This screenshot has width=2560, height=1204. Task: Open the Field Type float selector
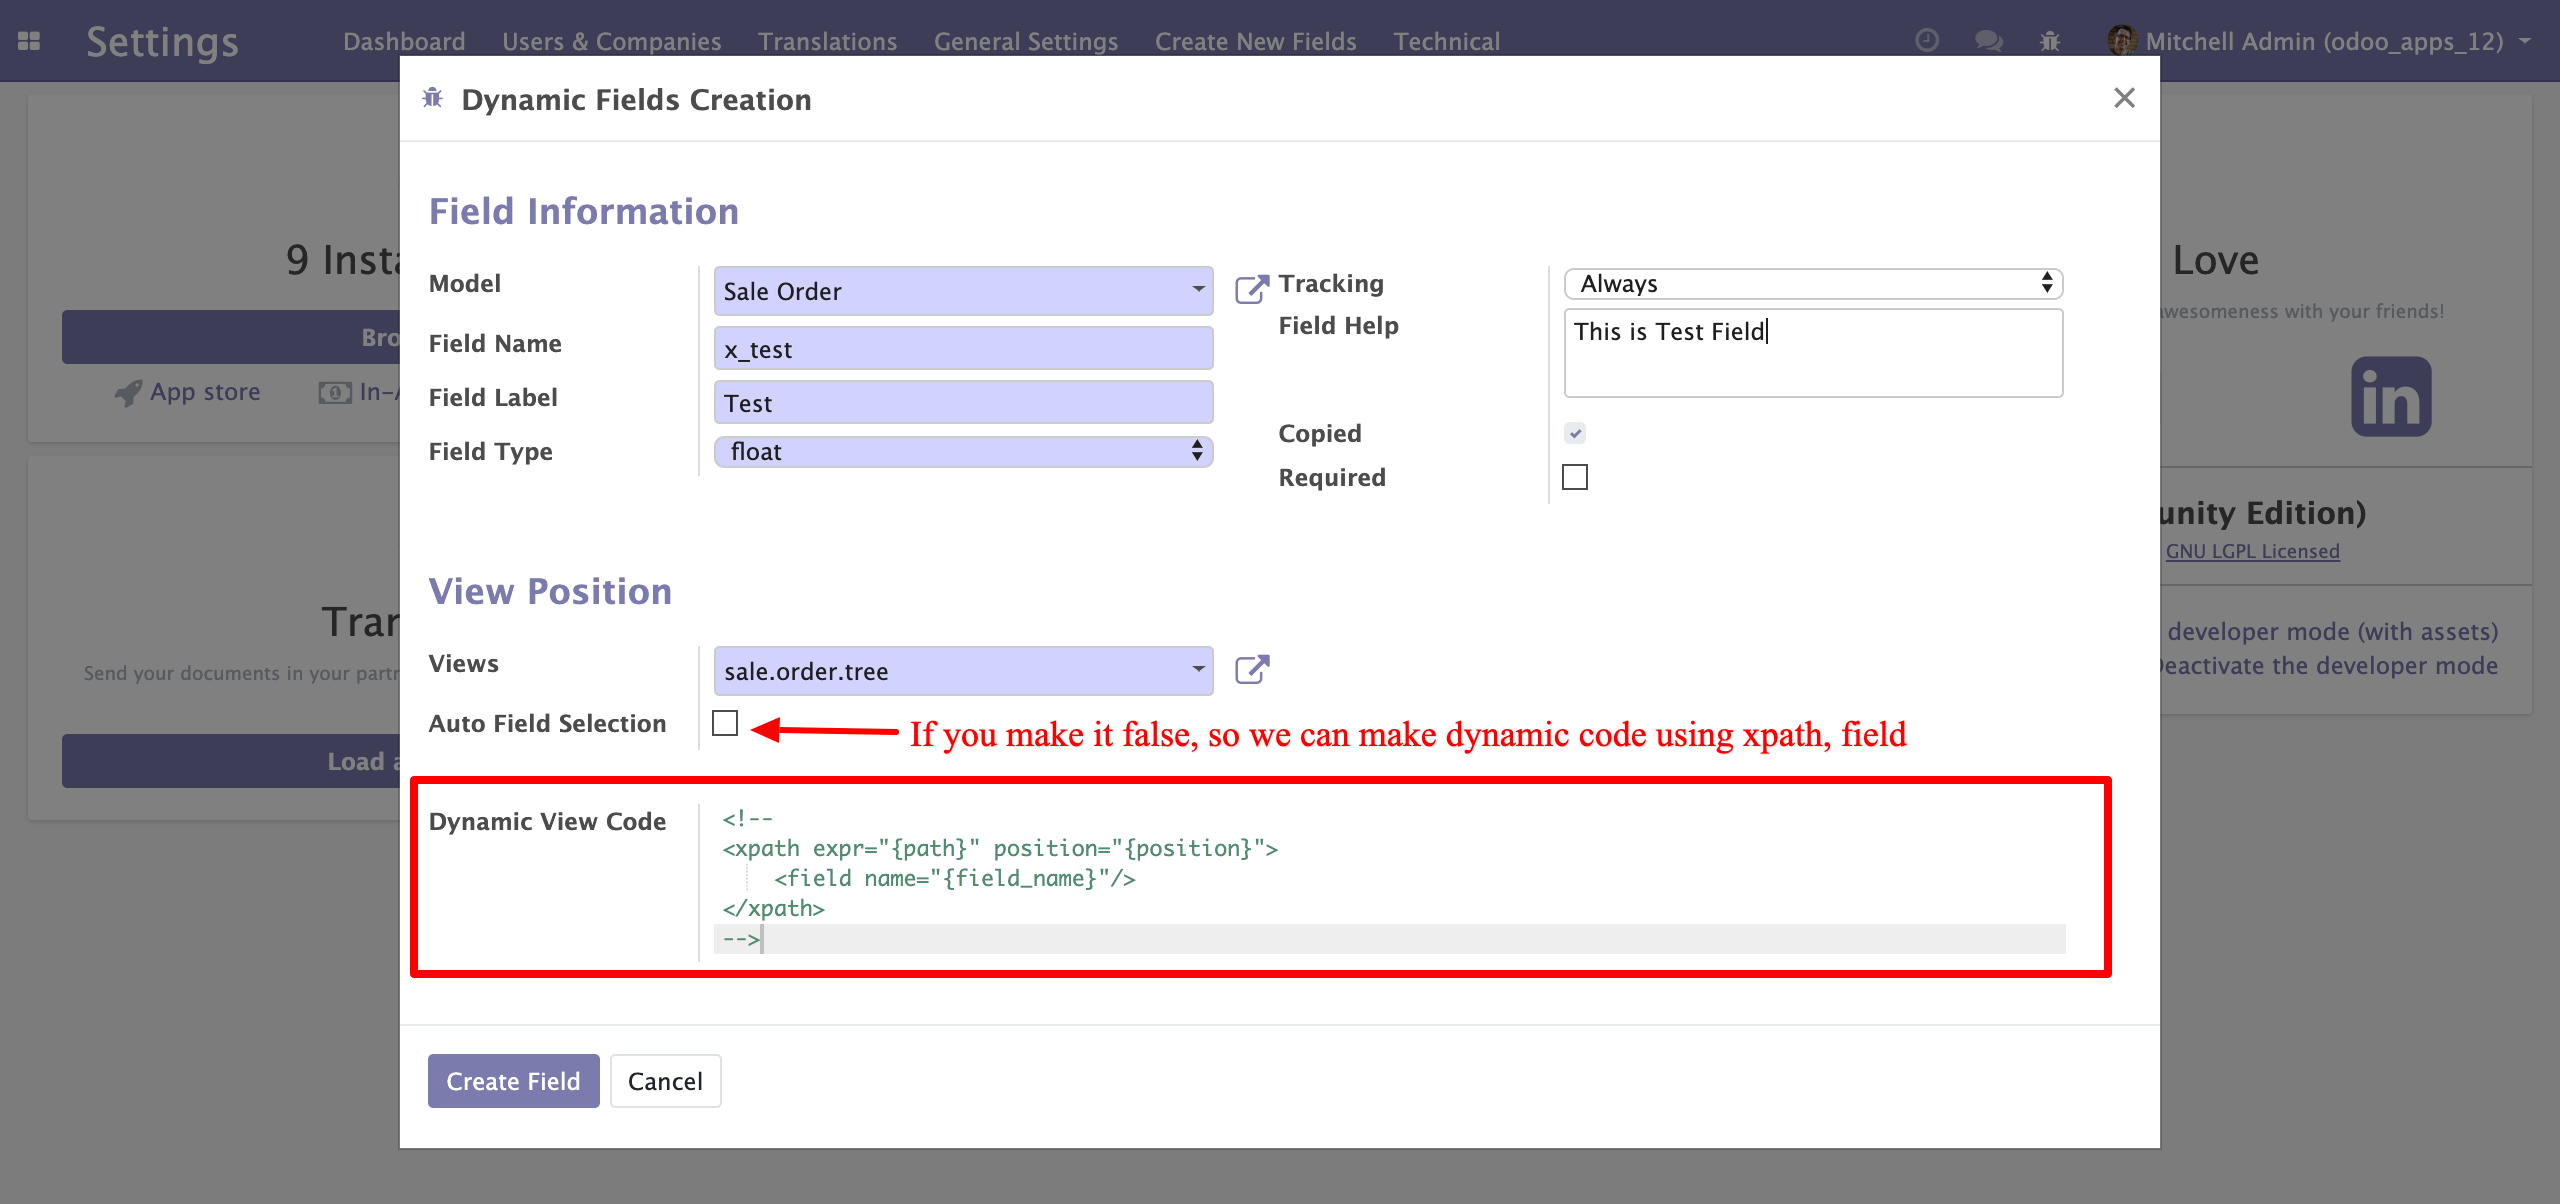pyautogui.click(x=963, y=451)
